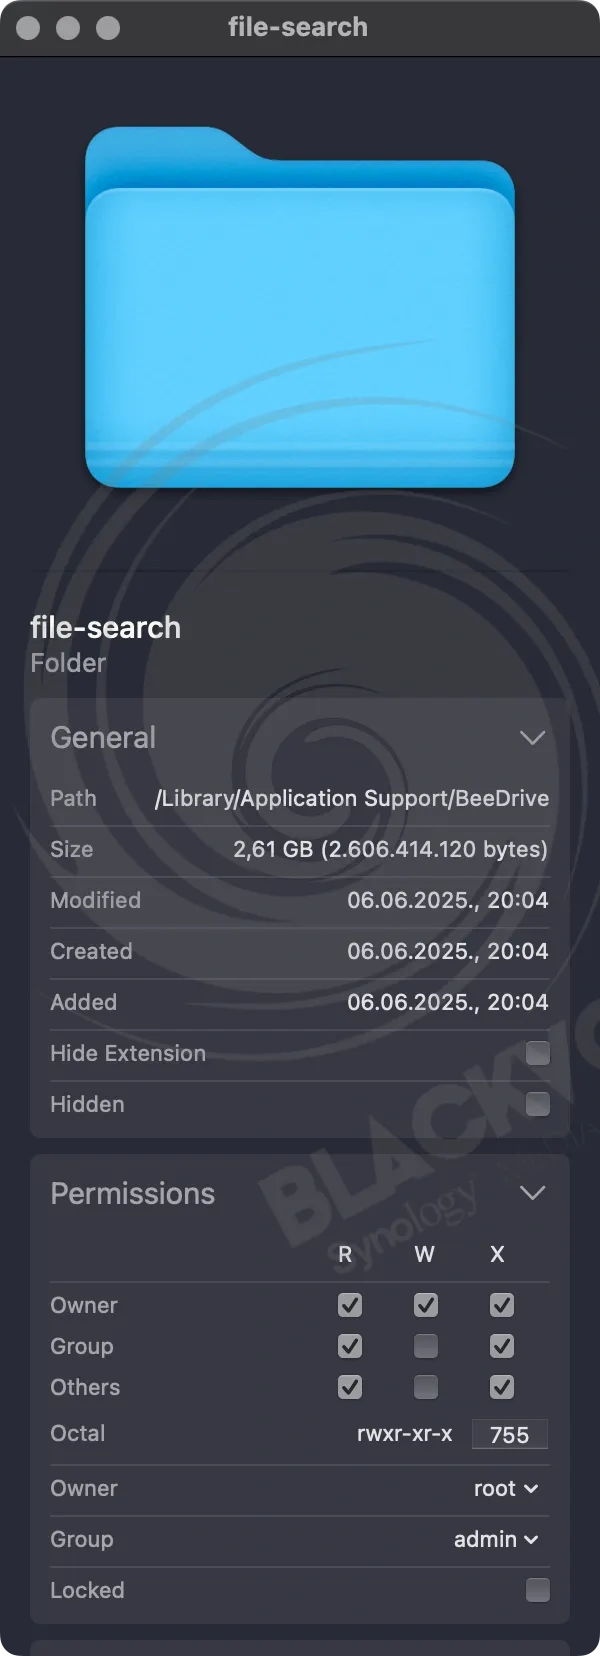The height and width of the screenshot is (1656, 600).
Task: Enable the Hide Extension checkbox
Action: click(538, 1053)
